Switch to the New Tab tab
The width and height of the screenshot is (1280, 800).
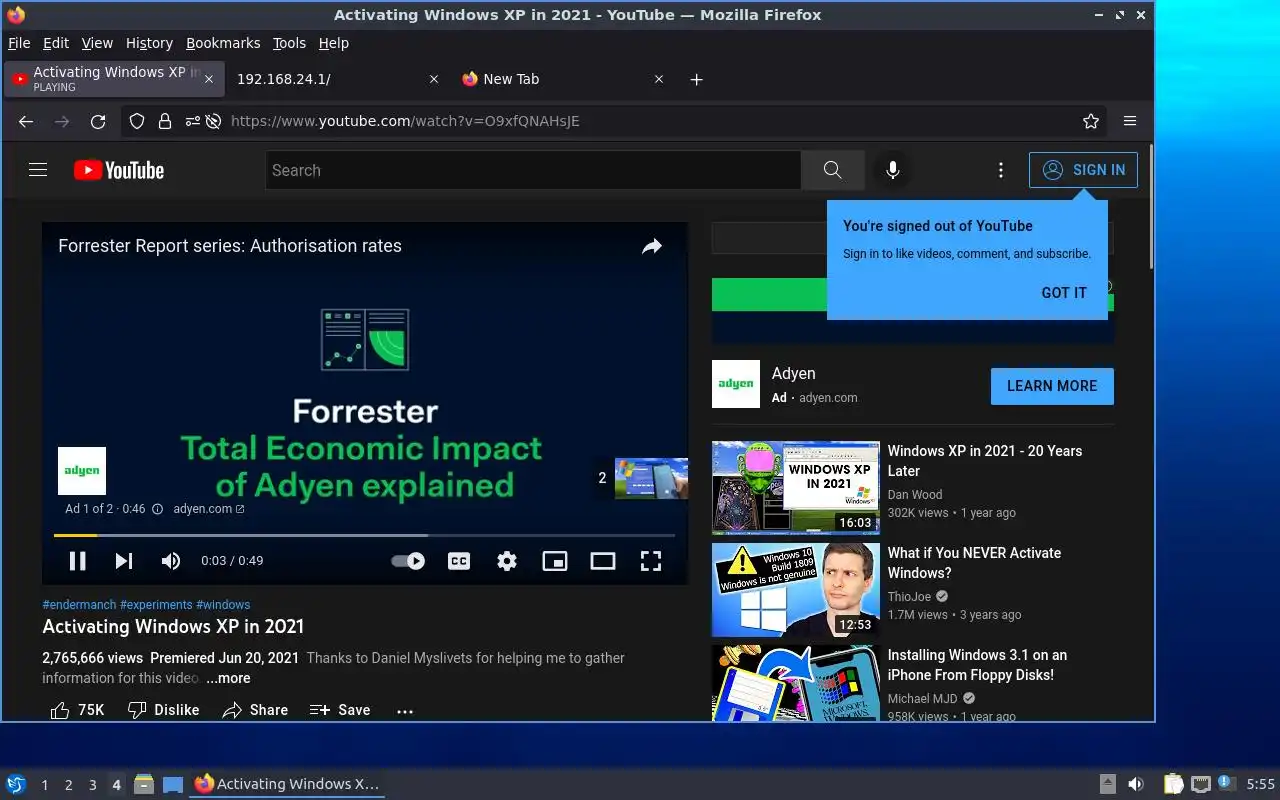[x=562, y=79]
